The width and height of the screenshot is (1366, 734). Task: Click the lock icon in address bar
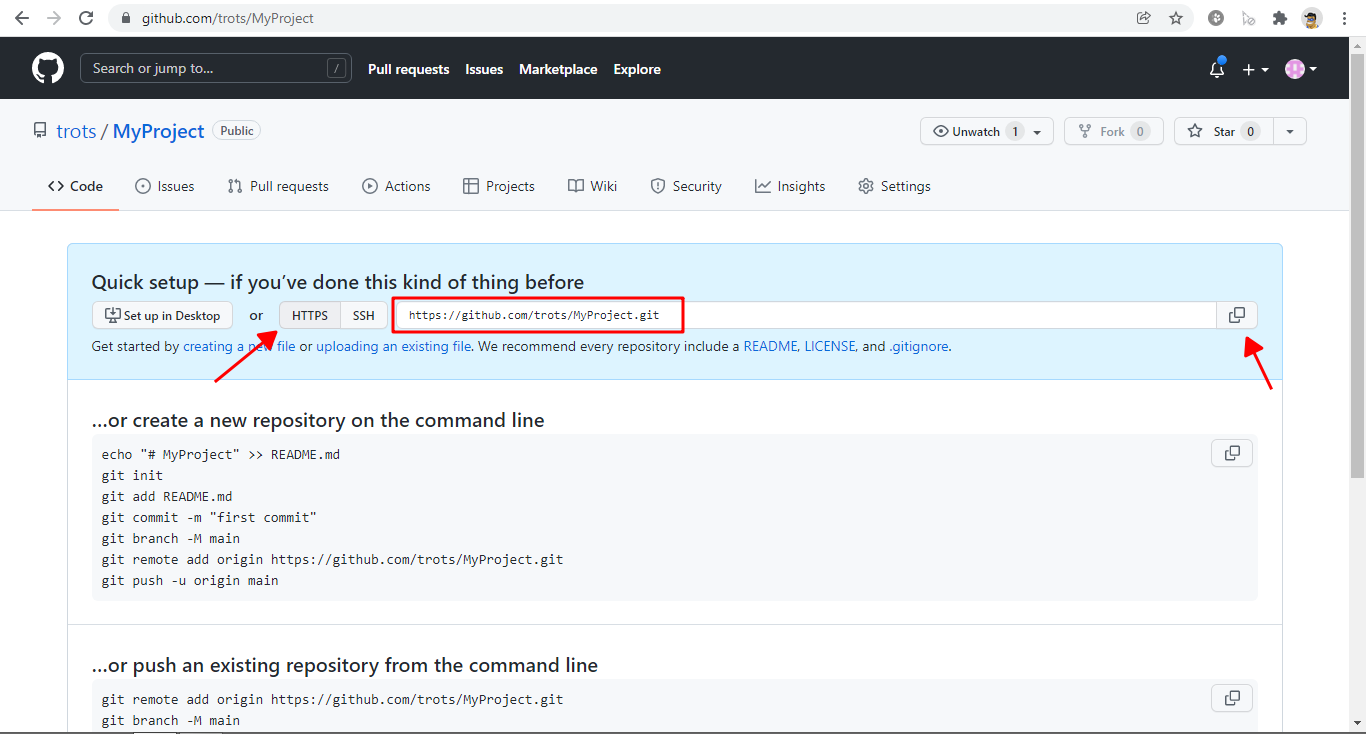coord(125,18)
